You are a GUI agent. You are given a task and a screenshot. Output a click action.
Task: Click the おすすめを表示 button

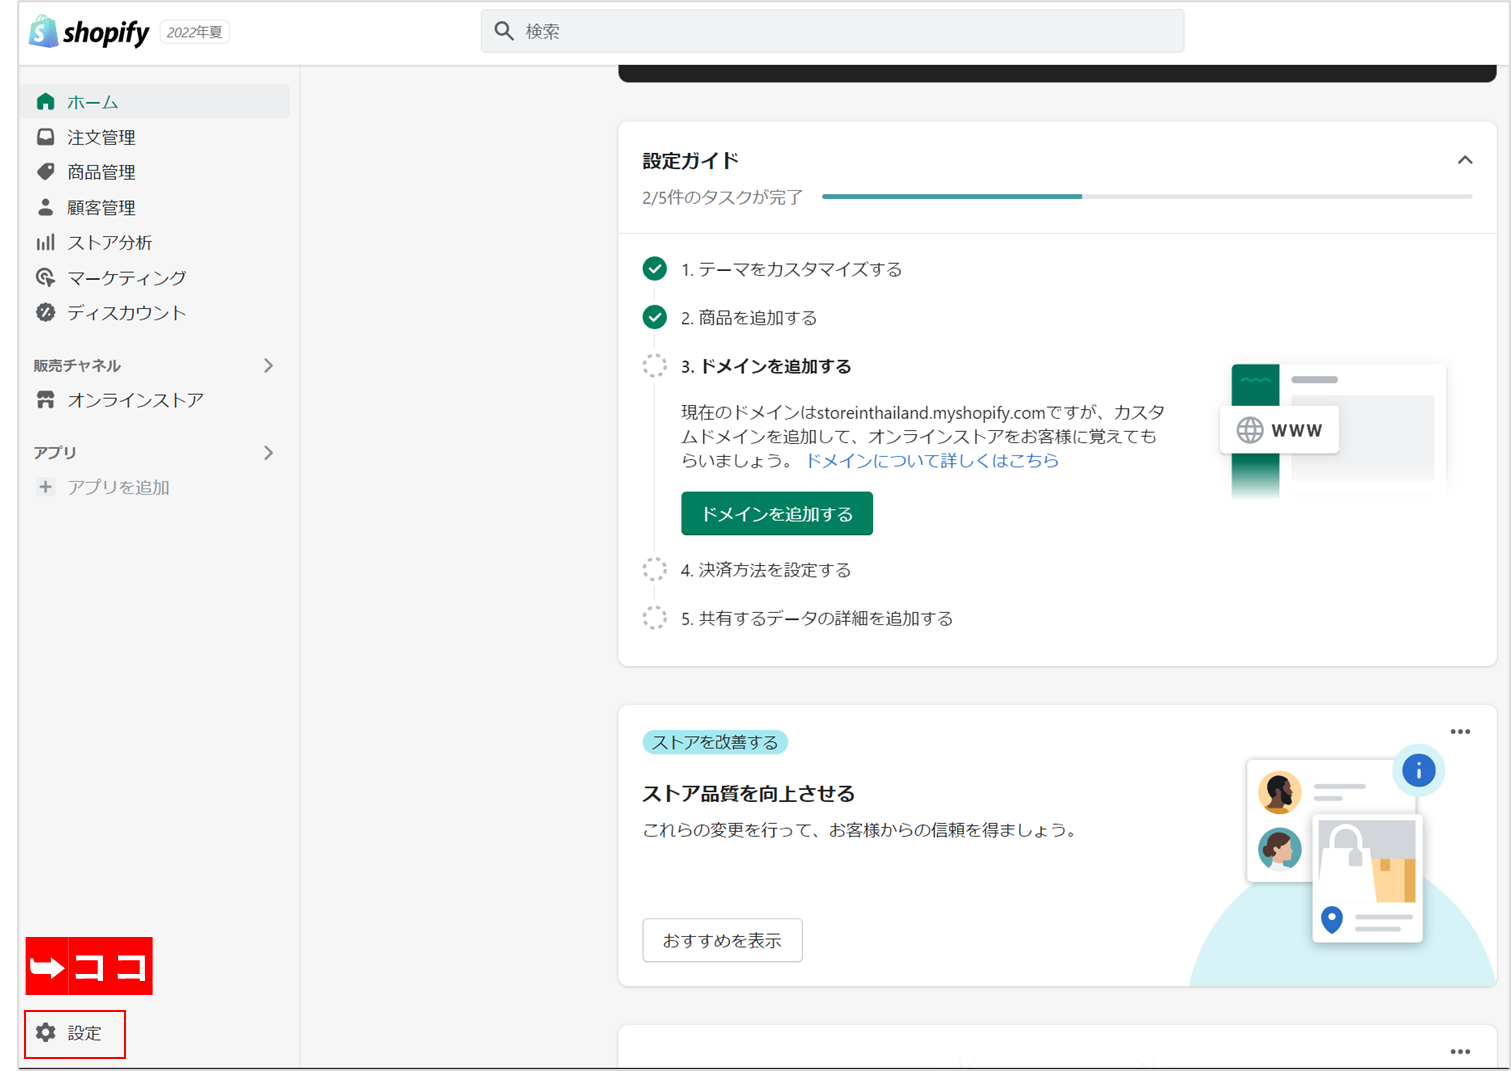coord(722,940)
